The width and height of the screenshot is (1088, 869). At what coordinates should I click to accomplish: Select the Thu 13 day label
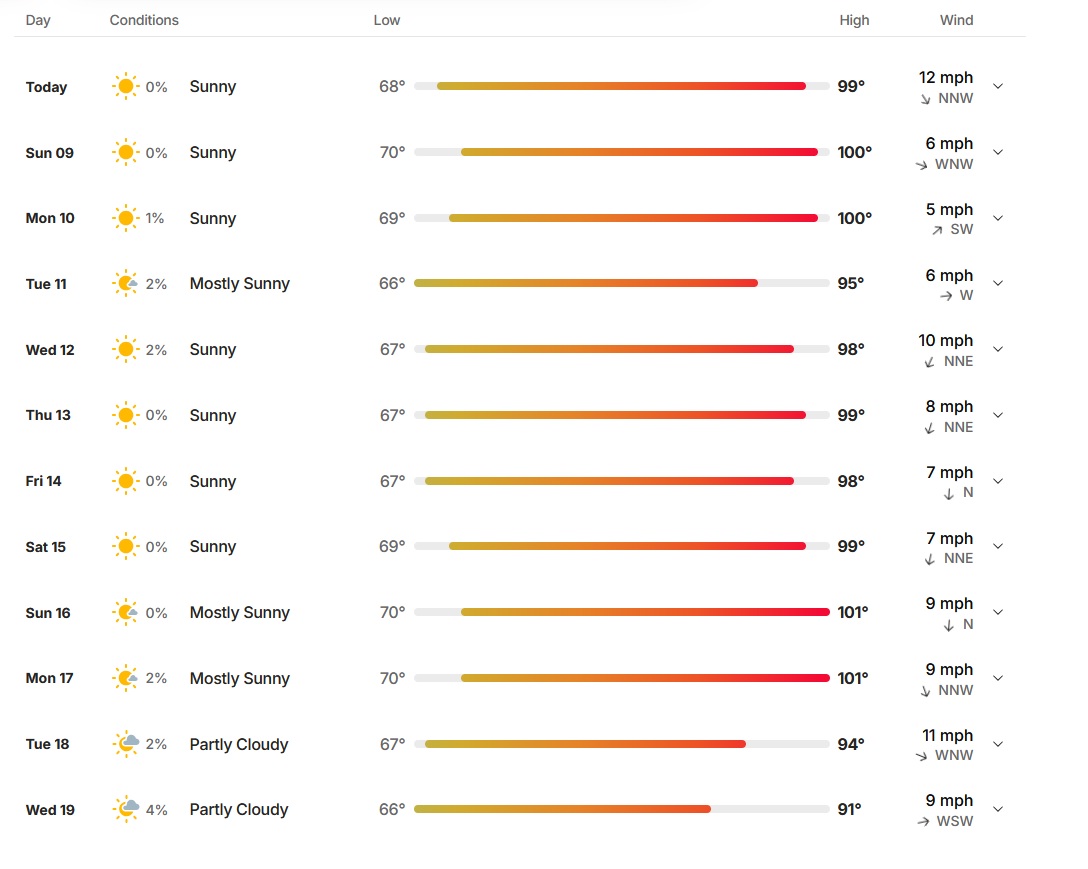[48, 415]
